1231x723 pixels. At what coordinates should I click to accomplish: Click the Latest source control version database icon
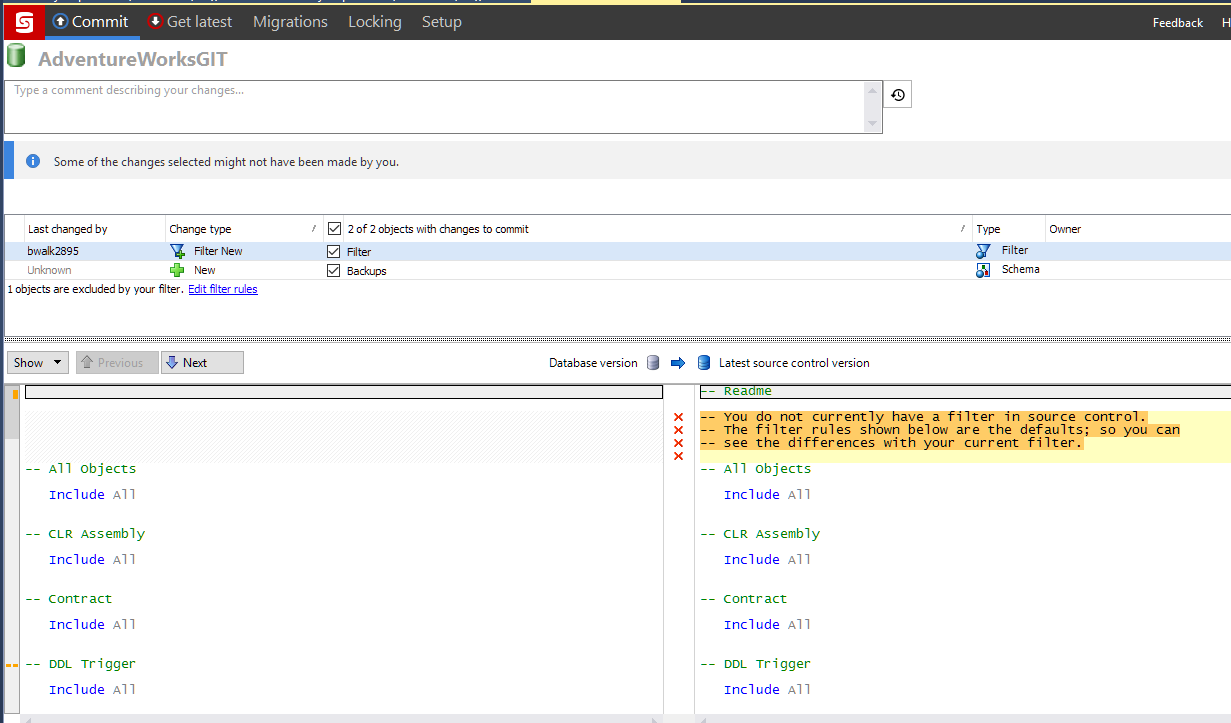[x=704, y=363]
